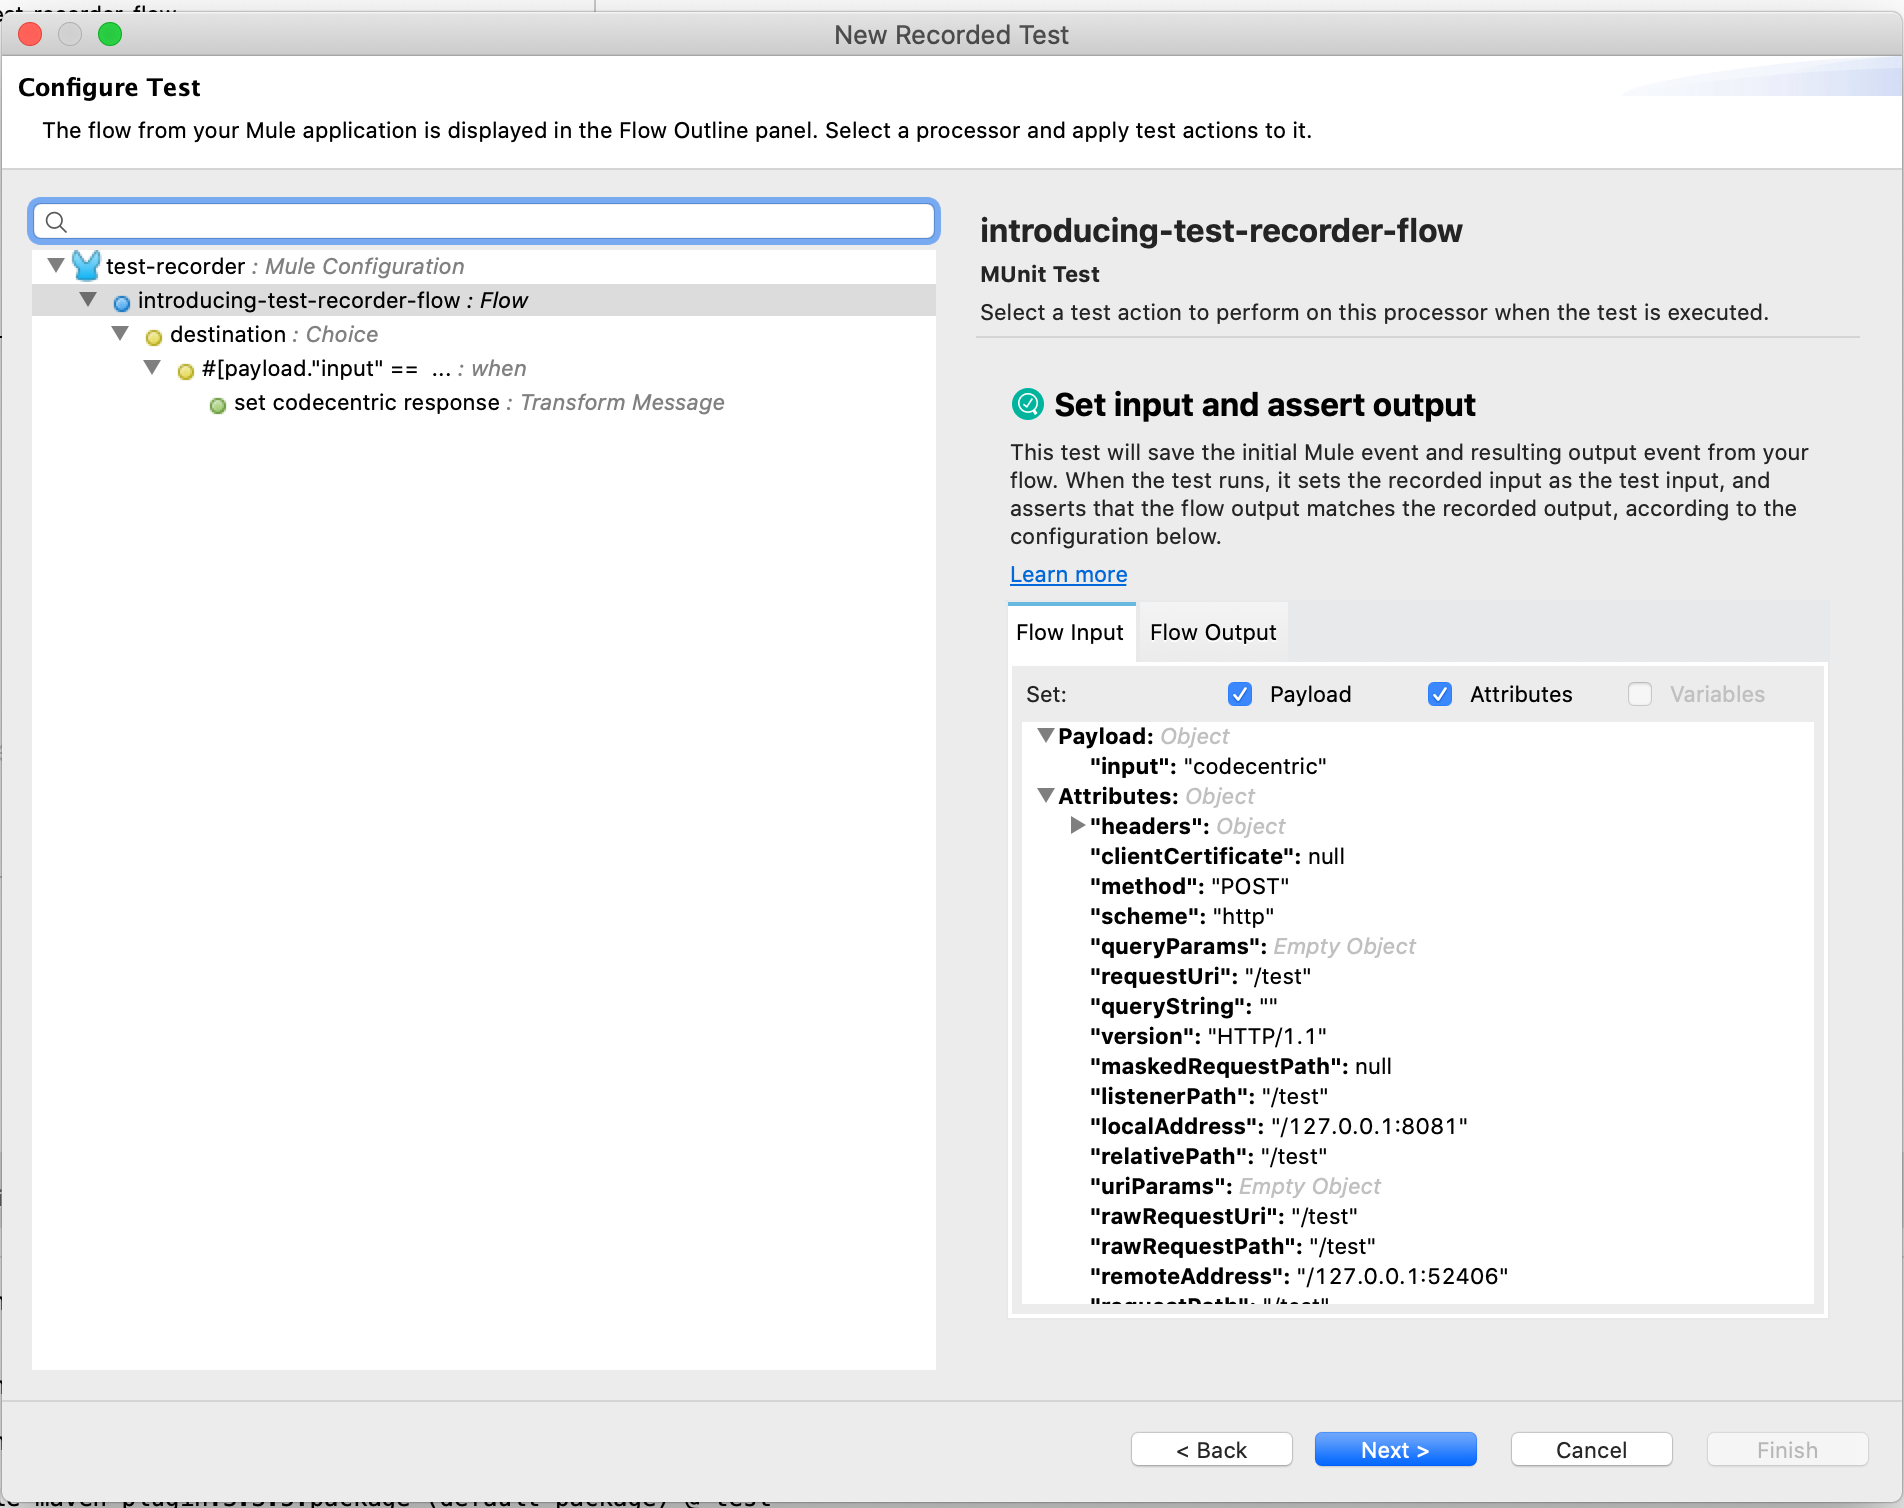
Task: Uncheck the Attributes checkbox
Action: 1440,694
